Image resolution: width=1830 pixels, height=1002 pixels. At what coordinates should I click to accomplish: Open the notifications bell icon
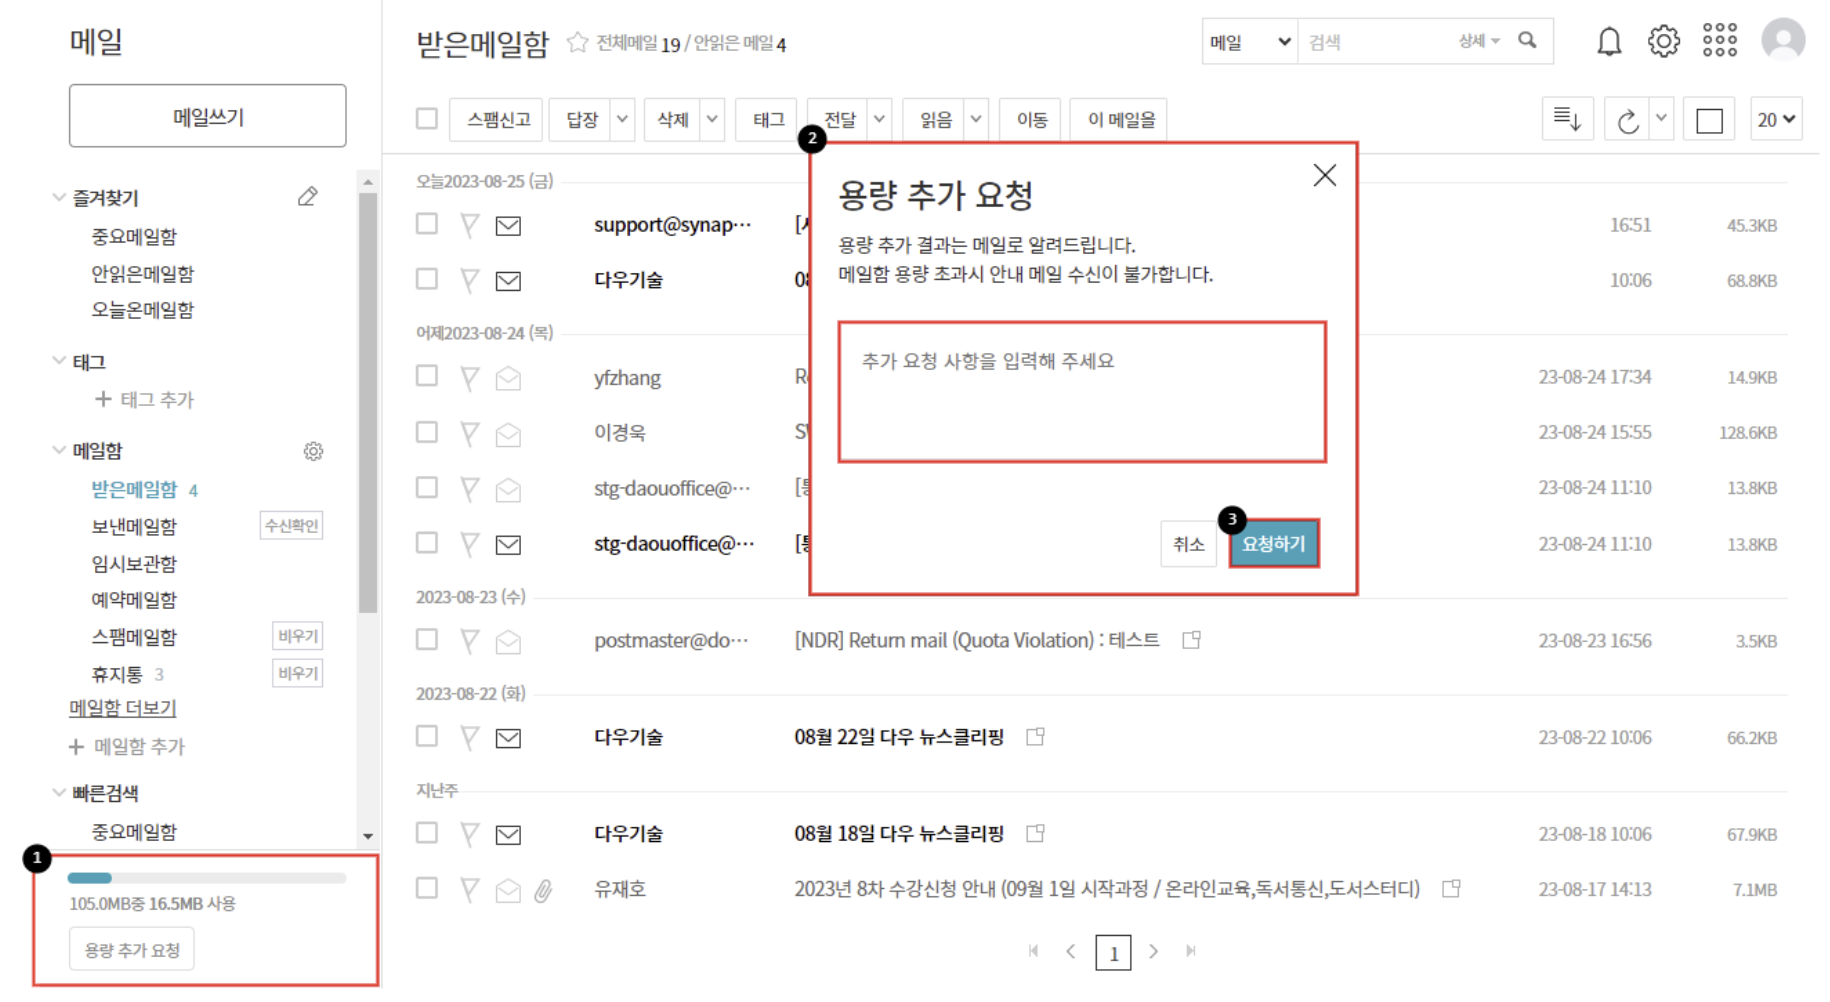pyautogui.click(x=1608, y=42)
